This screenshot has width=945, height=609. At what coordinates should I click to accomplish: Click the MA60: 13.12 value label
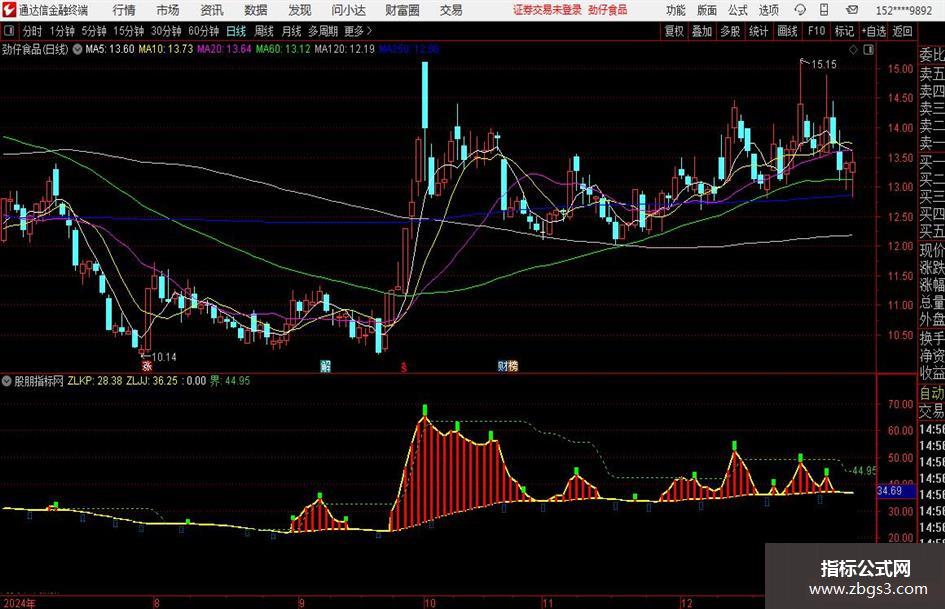click(x=283, y=49)
